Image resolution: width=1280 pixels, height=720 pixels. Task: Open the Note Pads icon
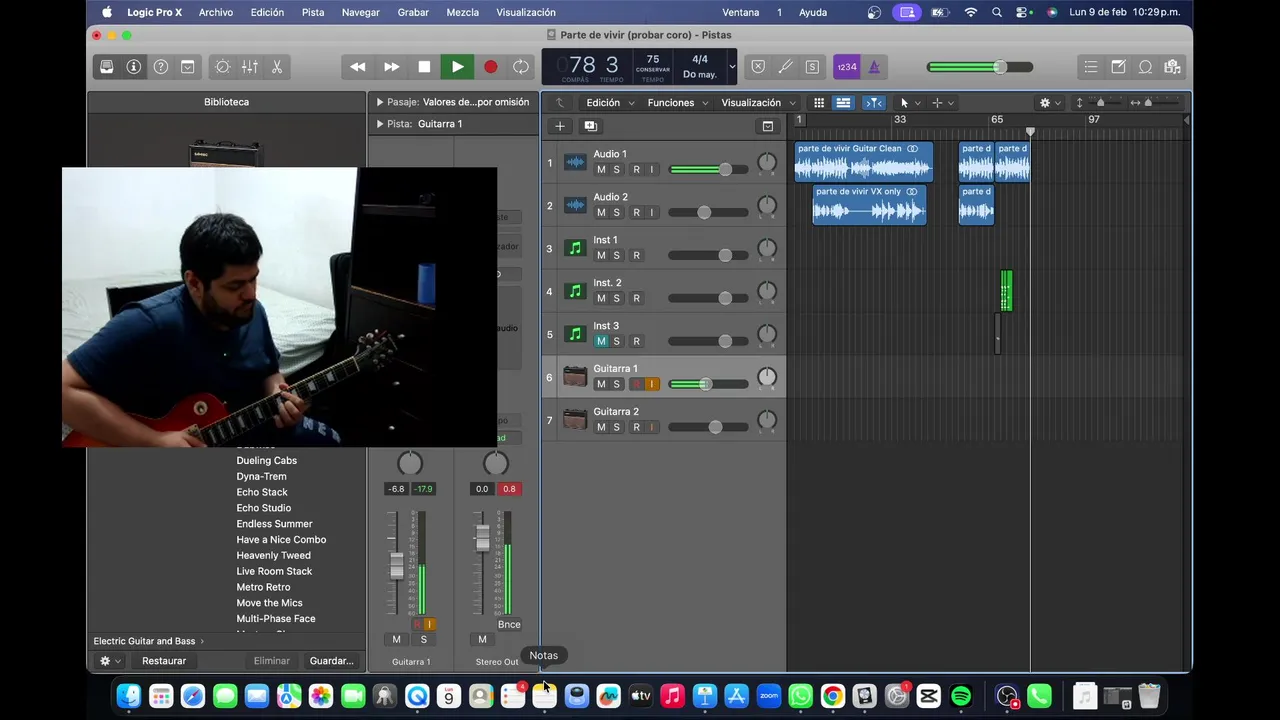(1118, 67)
